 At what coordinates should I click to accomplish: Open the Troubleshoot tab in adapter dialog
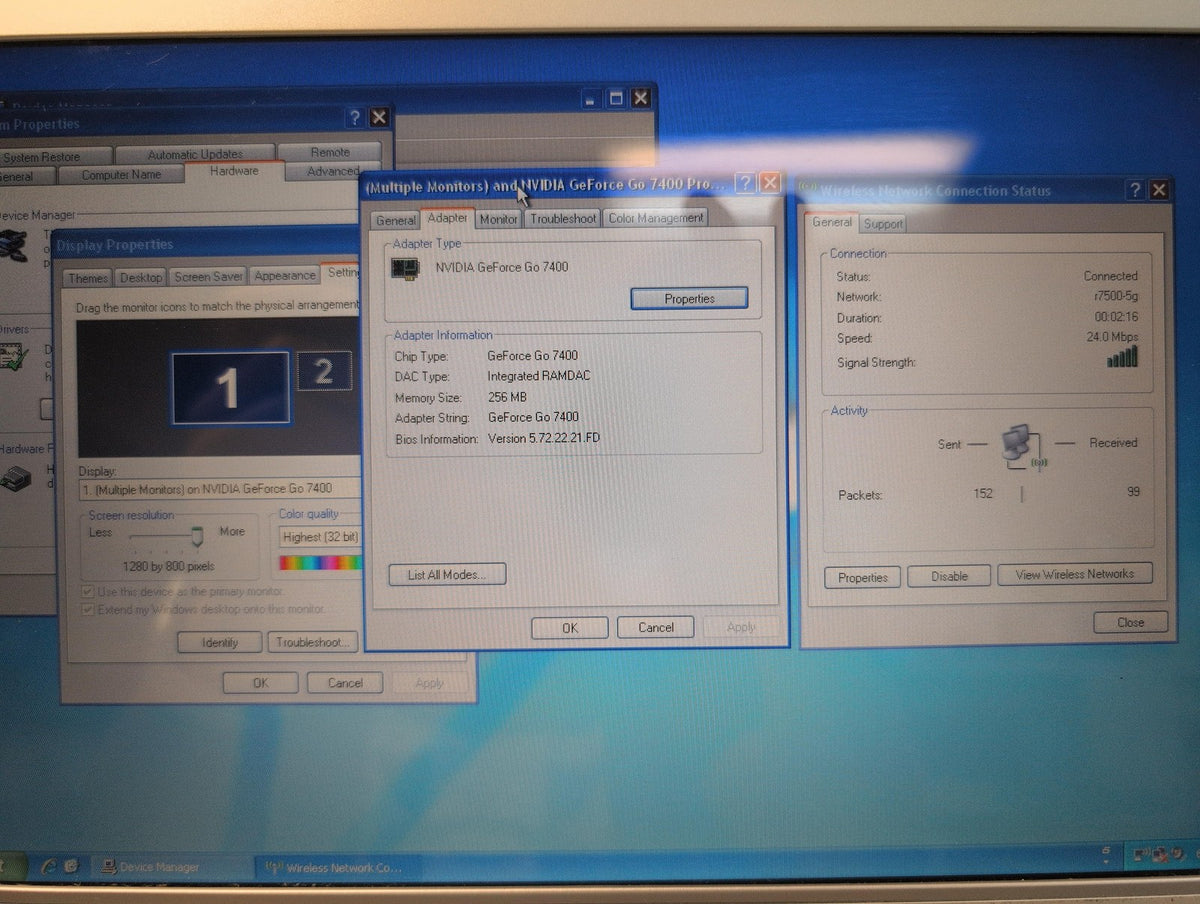pos(563,218)
